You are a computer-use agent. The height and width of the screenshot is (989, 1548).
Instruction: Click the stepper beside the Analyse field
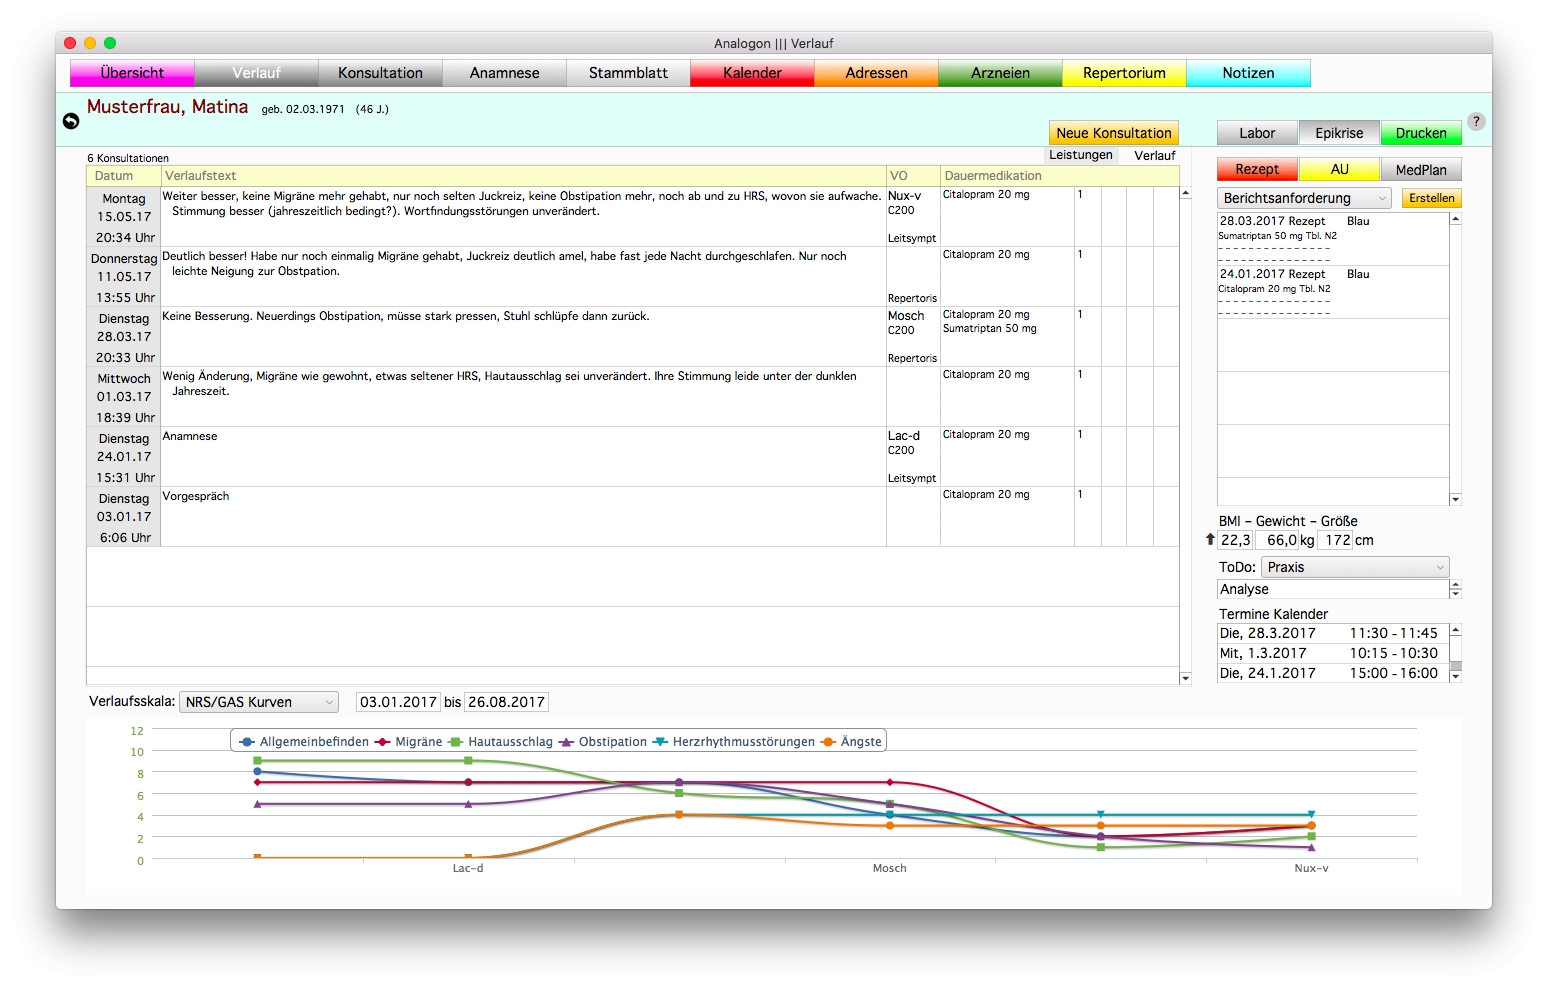(x=1456, y=589)
